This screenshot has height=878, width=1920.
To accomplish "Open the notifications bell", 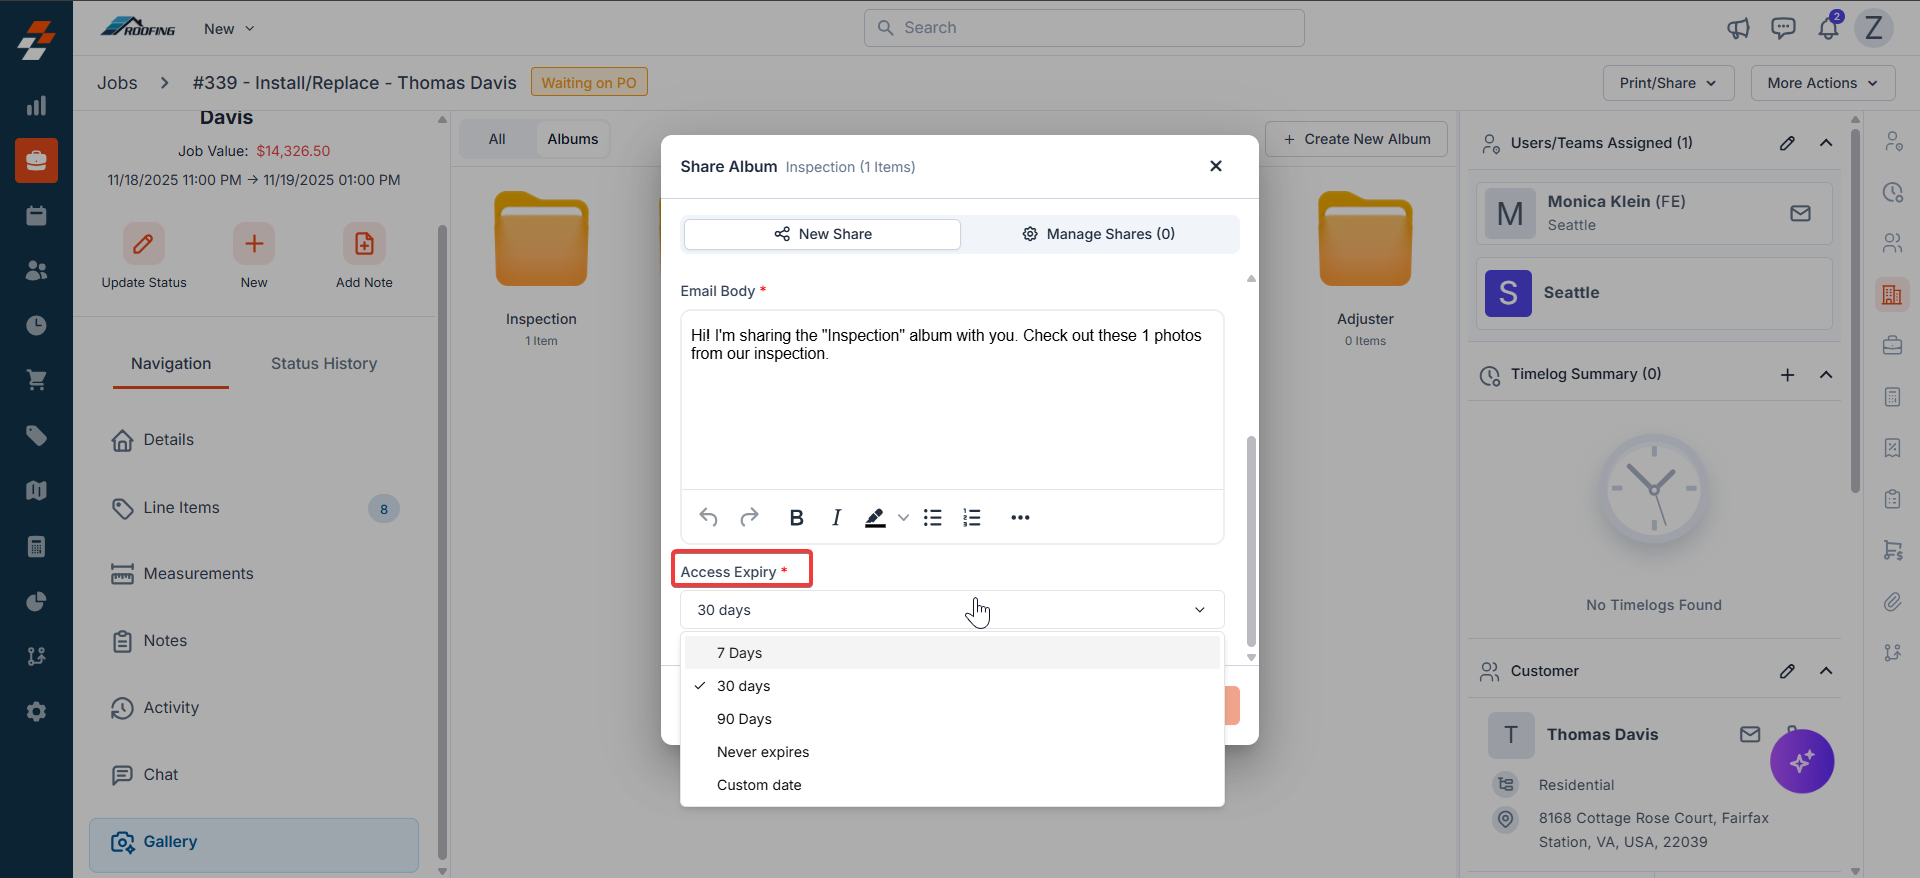I will coord(1828,28).
